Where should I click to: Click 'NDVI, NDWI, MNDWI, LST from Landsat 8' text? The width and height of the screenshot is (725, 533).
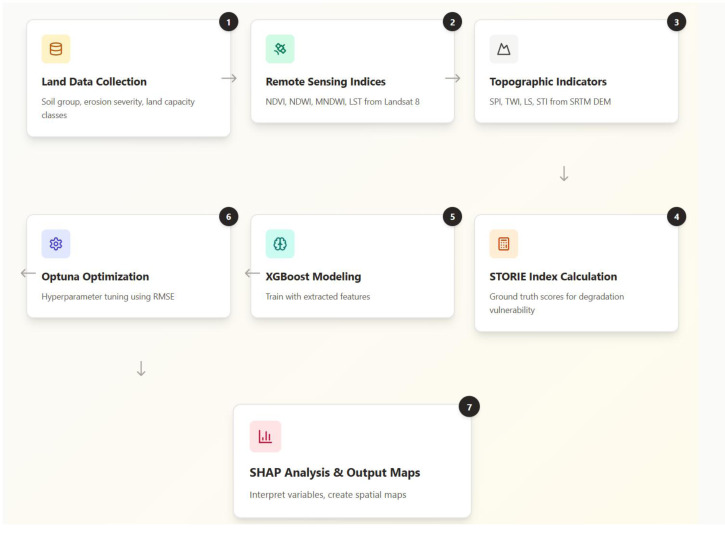coord(342,102)
